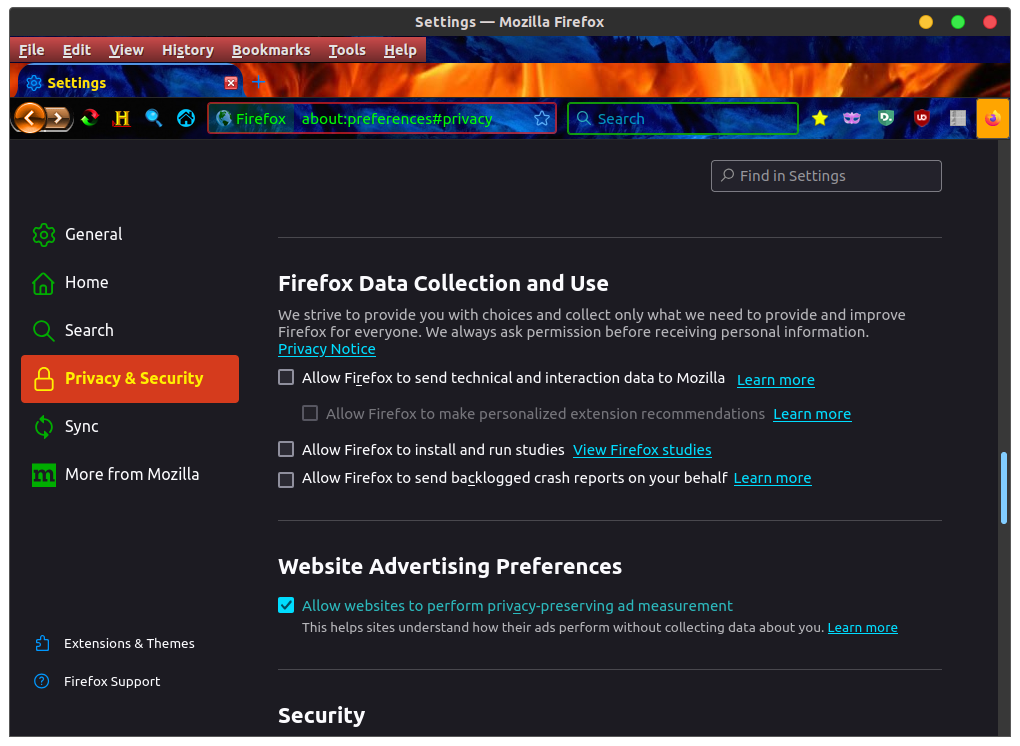Click the Sync arrows icon in sidebar

tap(44, 427)
